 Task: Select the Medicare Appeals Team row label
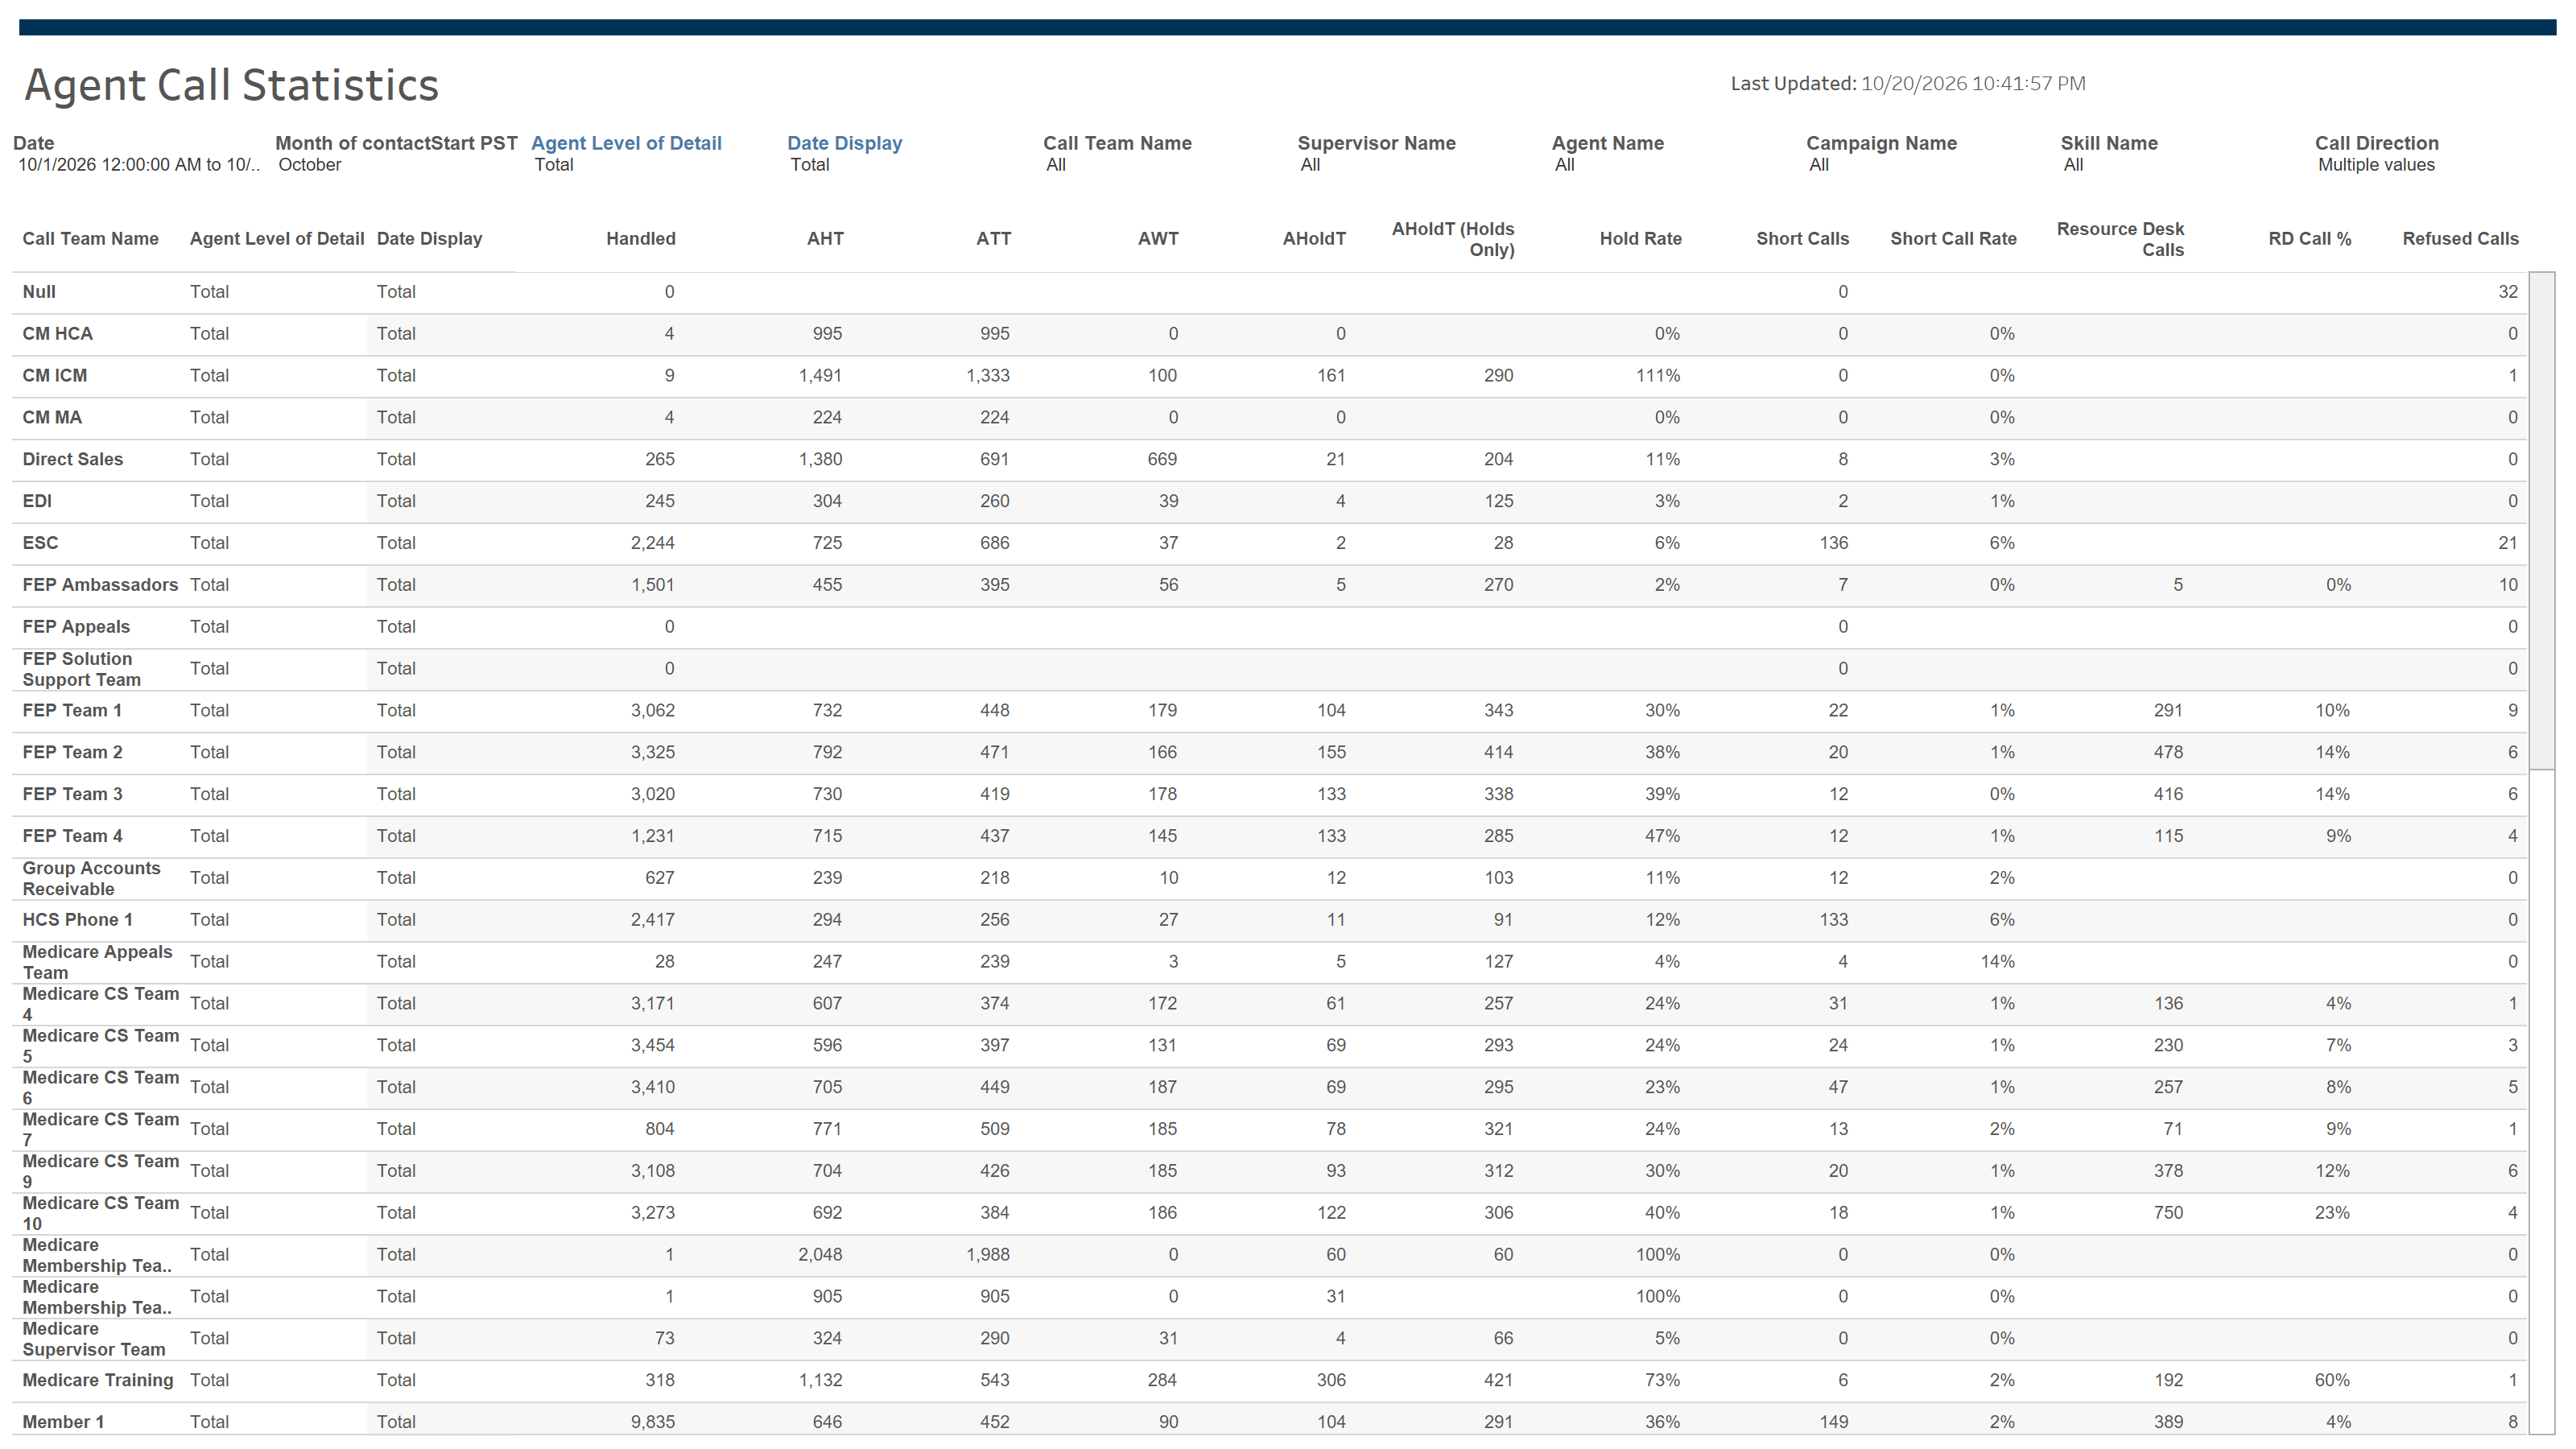(x=97, y=962)
